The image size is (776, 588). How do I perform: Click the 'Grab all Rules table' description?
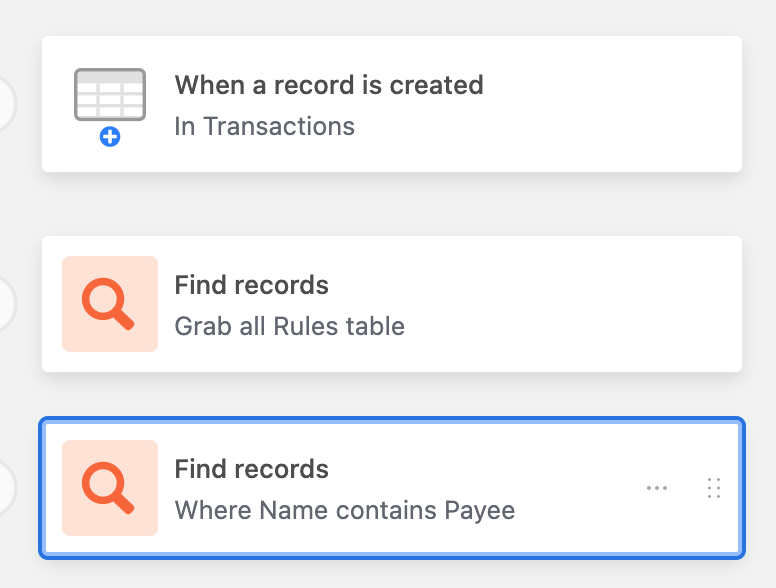pos(290,326)
